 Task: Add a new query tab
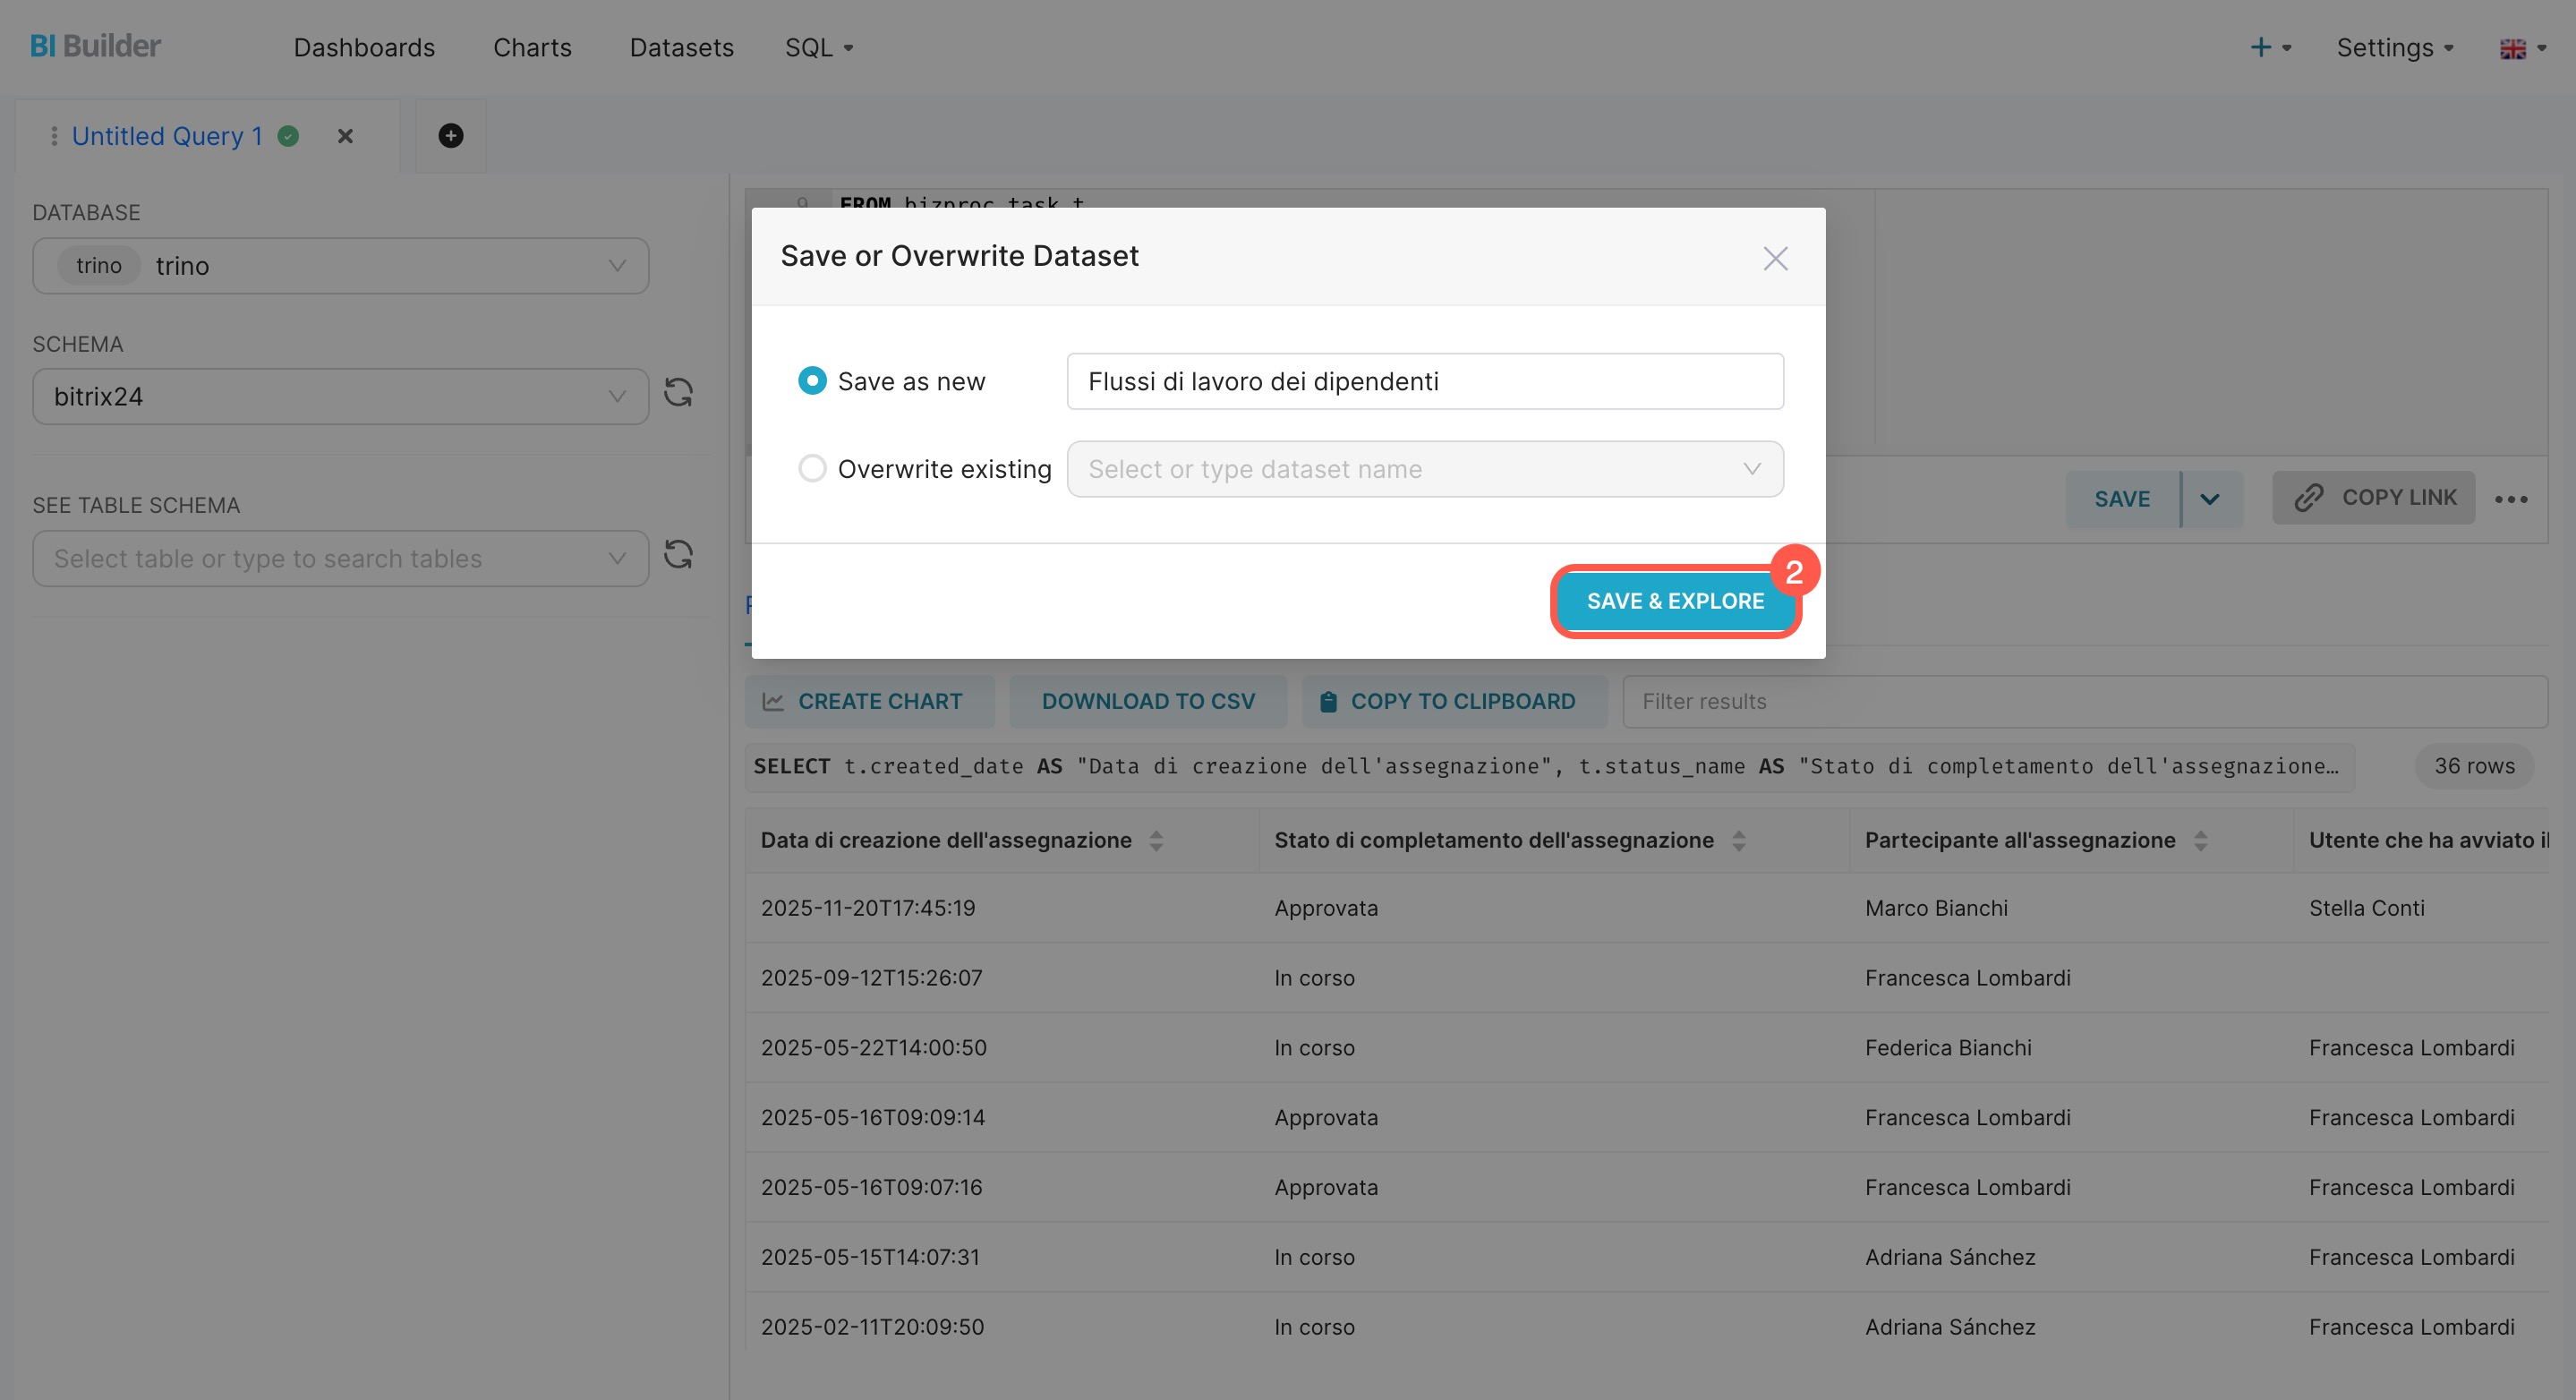tap(451, 136)
